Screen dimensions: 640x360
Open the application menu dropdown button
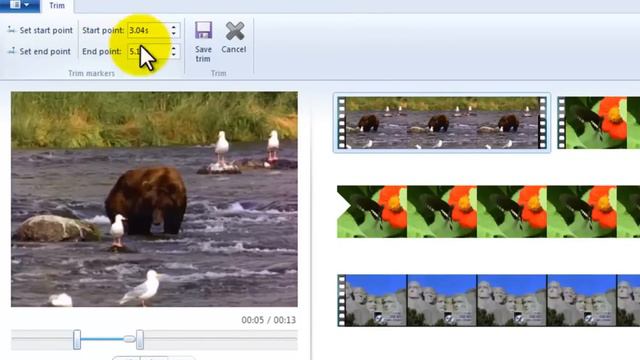[19, 5]
